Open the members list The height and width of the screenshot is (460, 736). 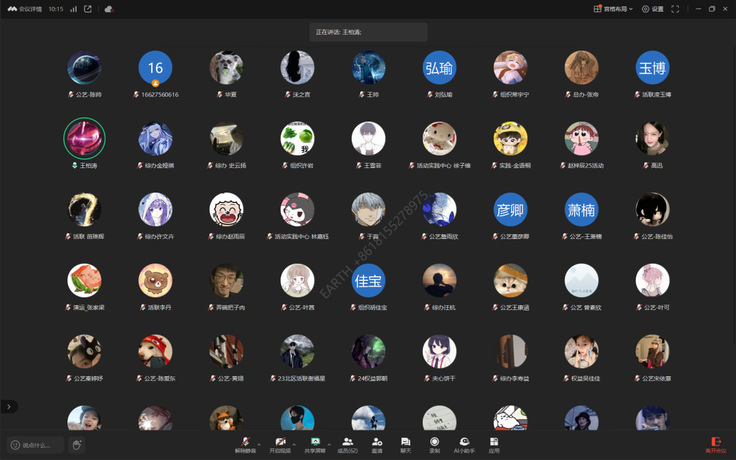click(347, 443)
